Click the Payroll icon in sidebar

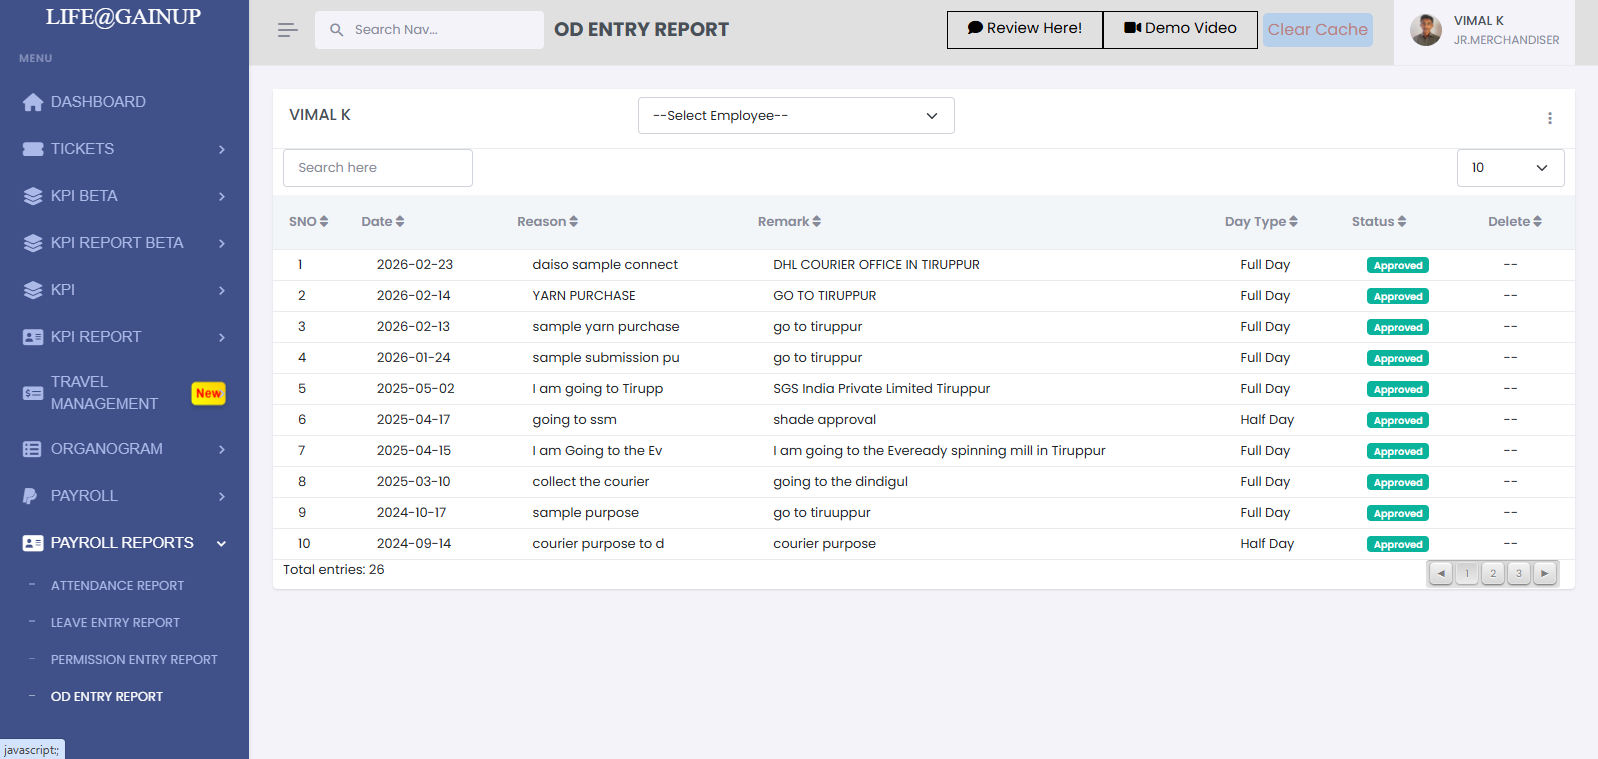31,496
